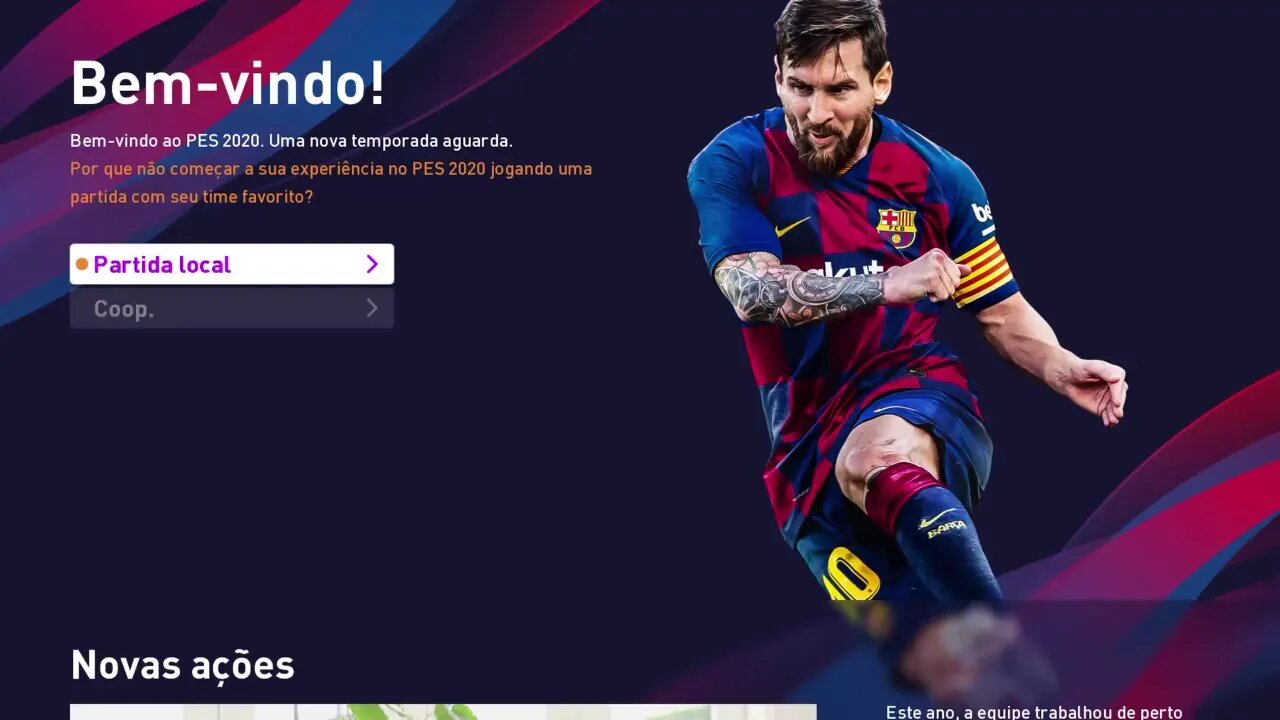This screenshot has height=720, width=1280.
Task: Click the chevron arrow on Coop. row
Action: pyautogui.click(x=372, y=308)
